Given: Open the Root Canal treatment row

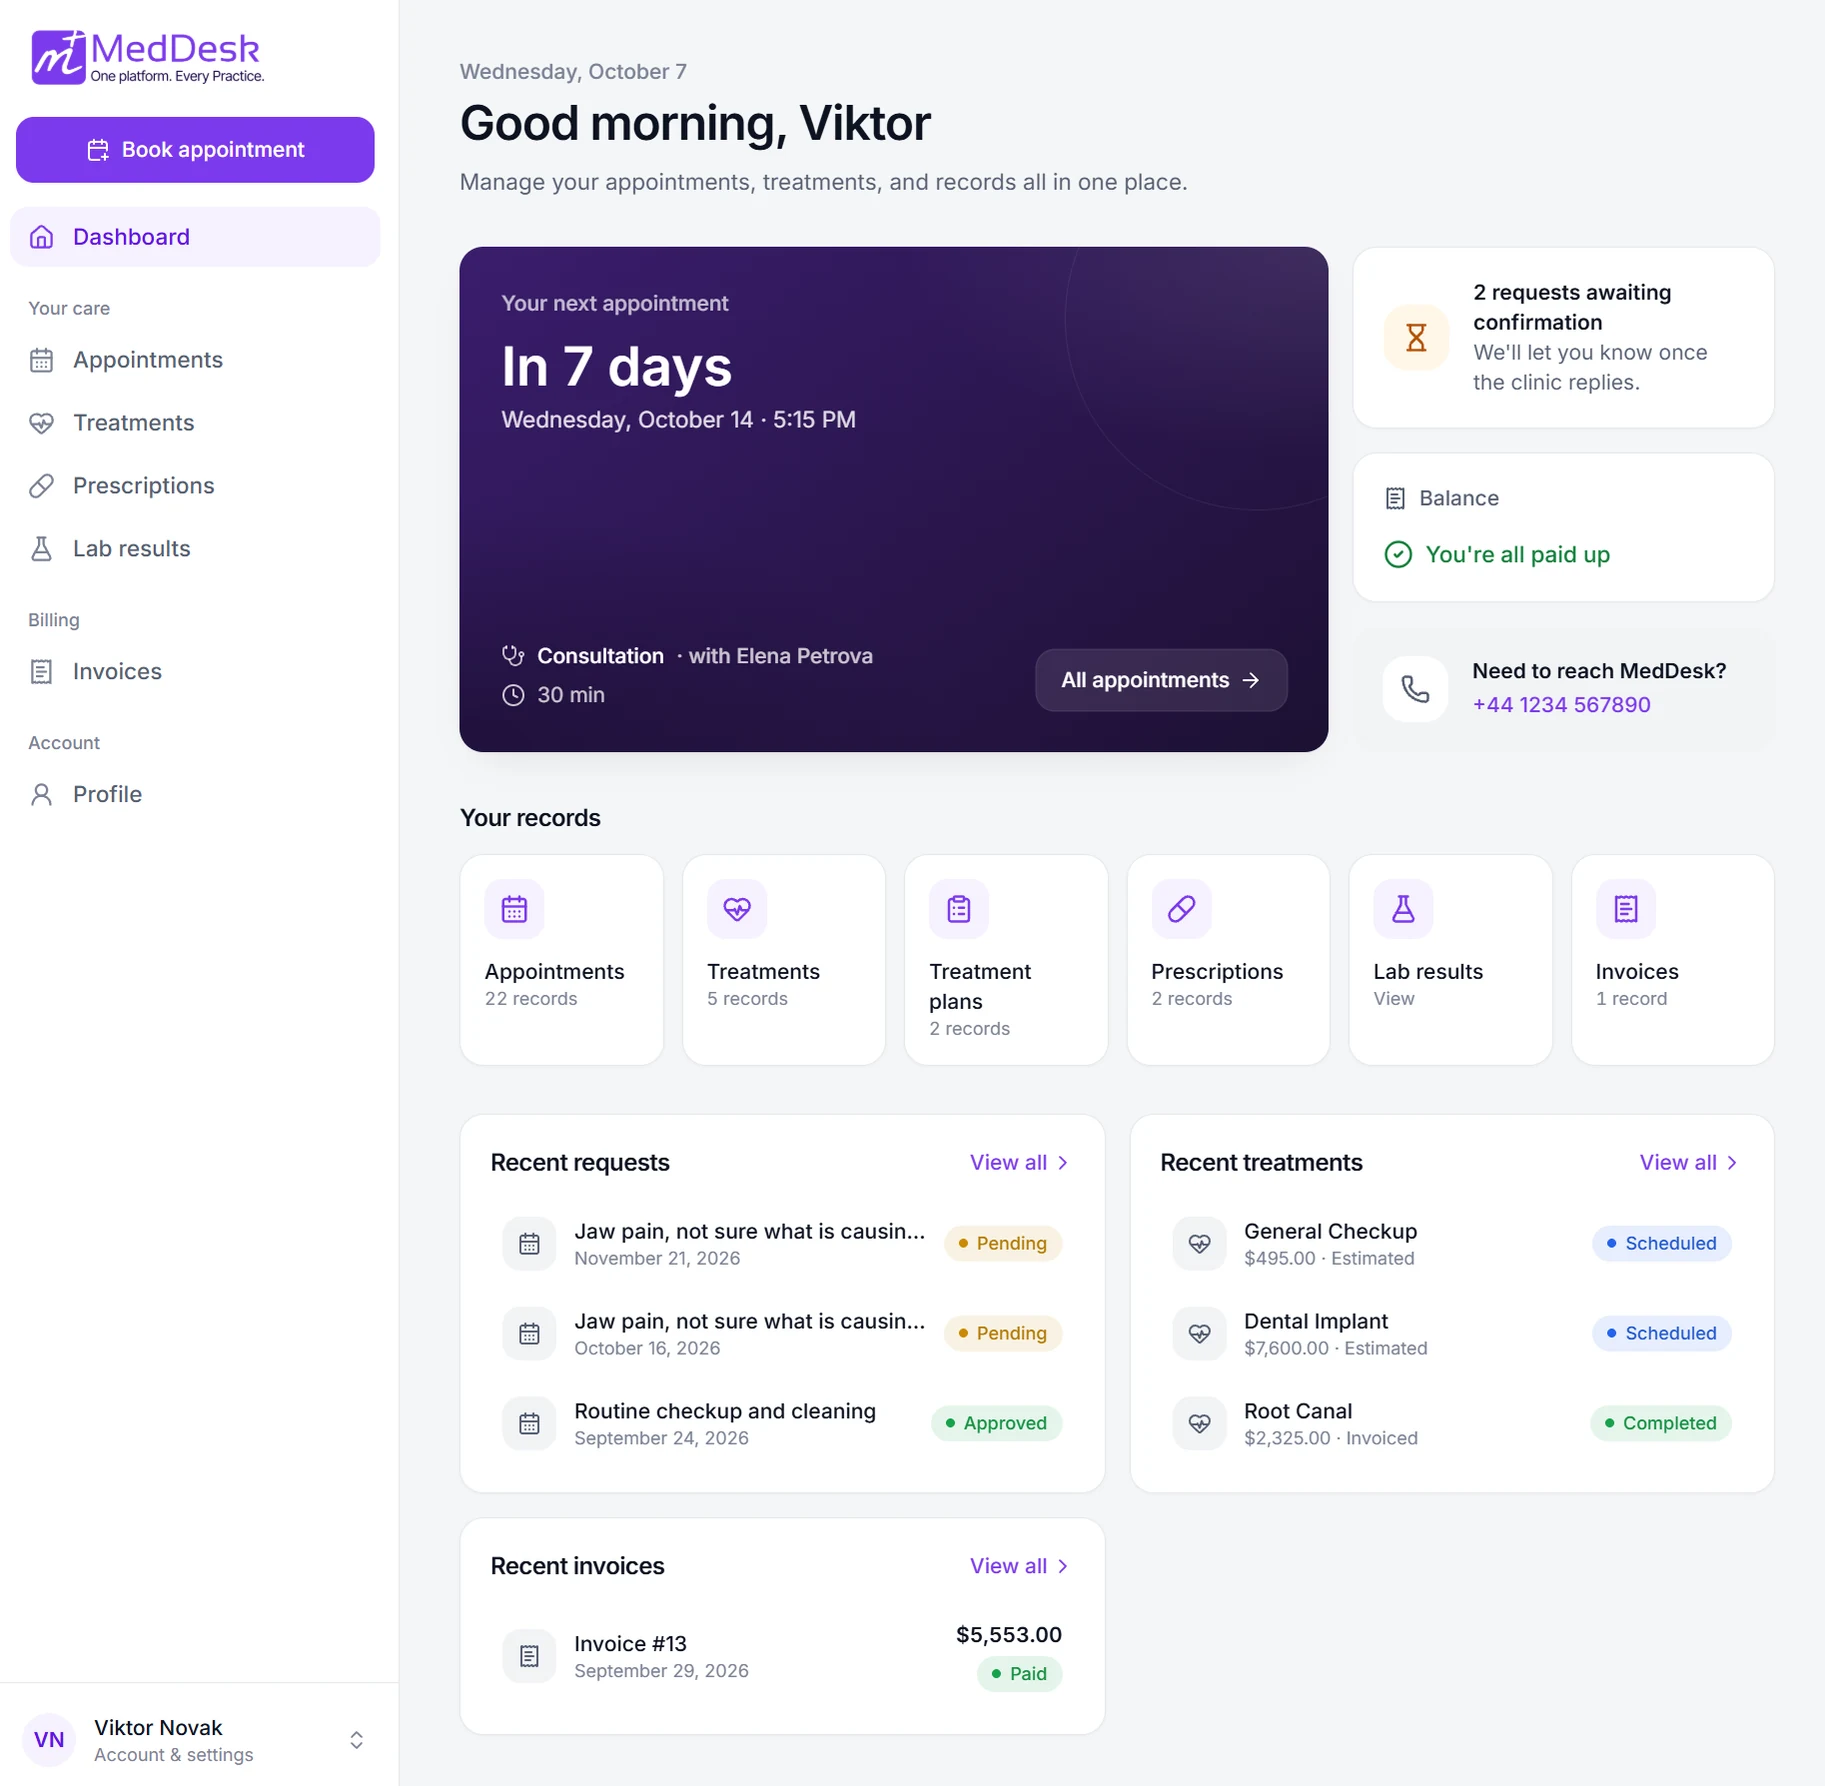Looking at the screenshot, I should pyautogui.click(x=1452, y=1424).
